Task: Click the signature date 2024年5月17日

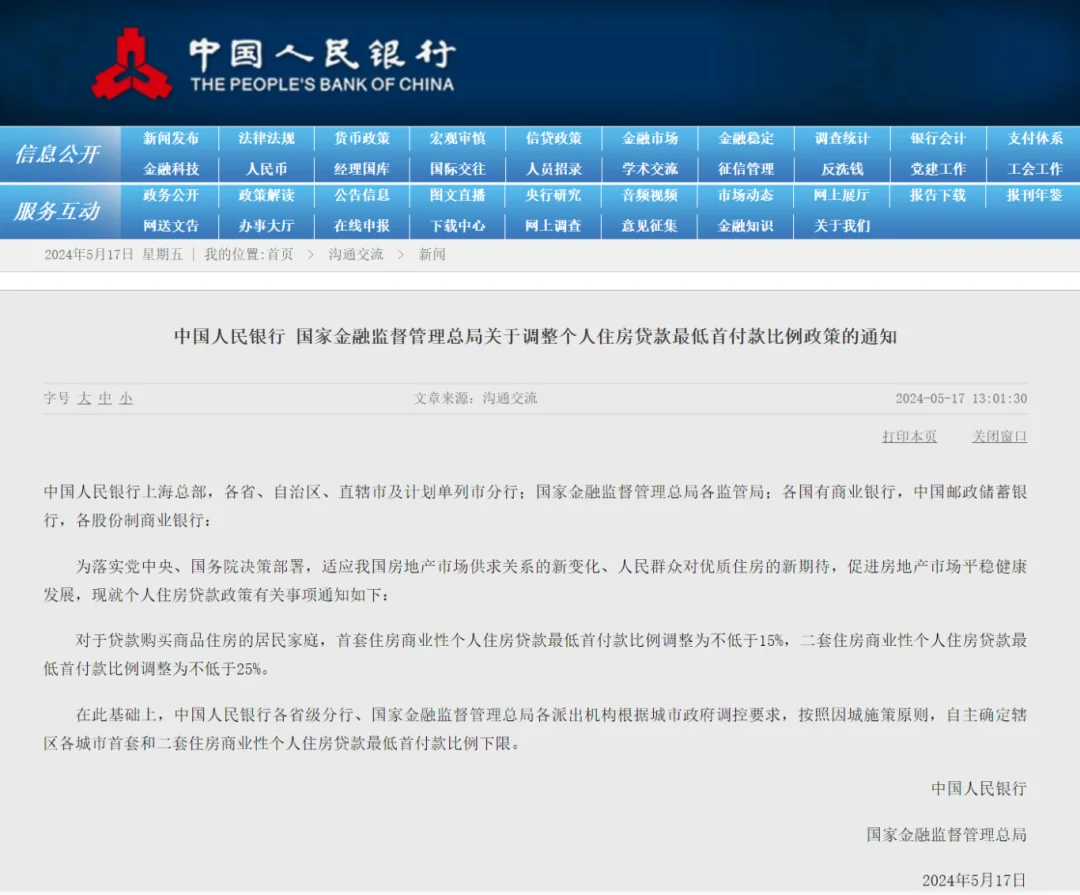Action: [x=975, y=881]
